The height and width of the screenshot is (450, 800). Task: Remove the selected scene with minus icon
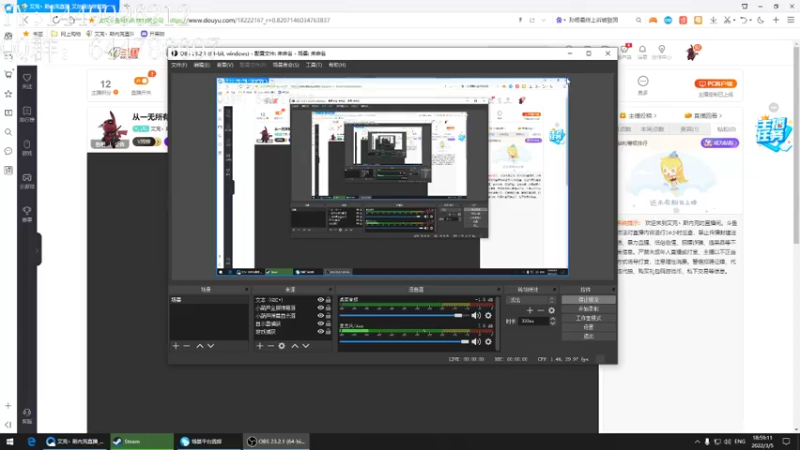[x=187, y=346]
